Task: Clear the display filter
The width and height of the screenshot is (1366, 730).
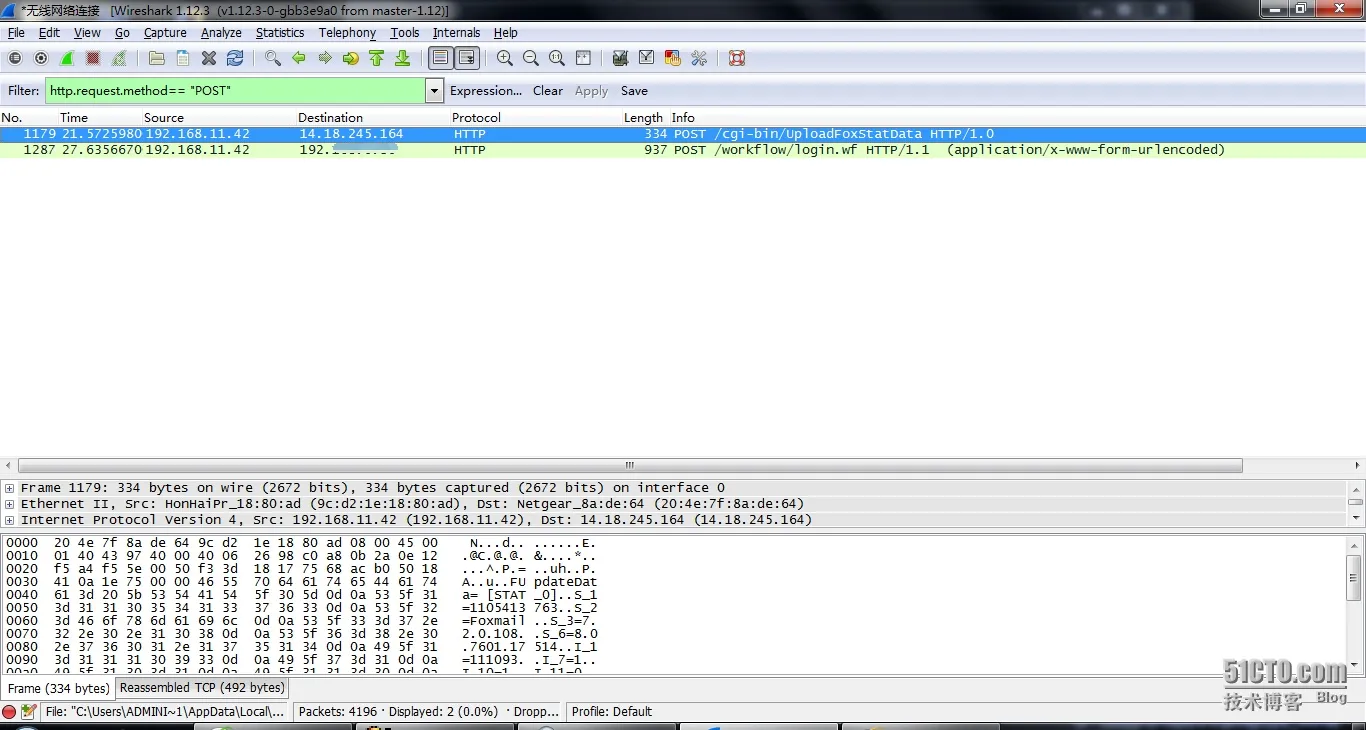Action: [x=548, y=91]
